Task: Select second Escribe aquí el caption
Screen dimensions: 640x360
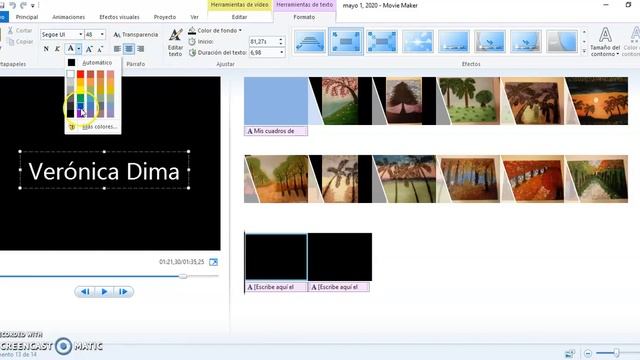Action: 339,287
